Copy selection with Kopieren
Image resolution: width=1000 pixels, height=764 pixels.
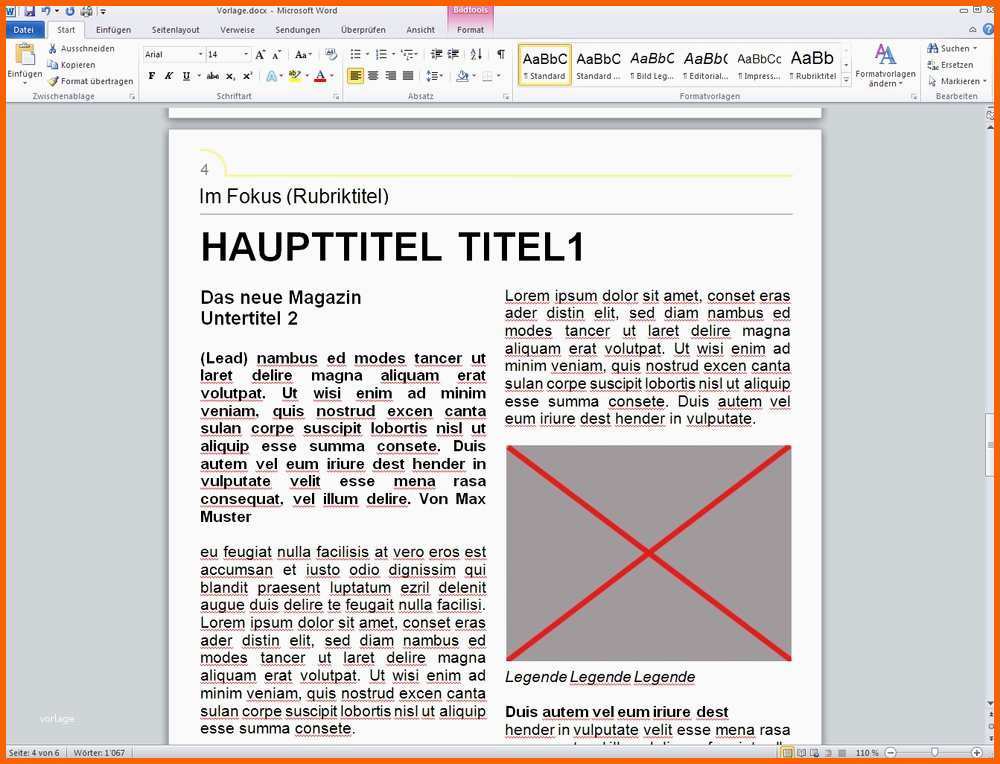(x=71, y=65)
